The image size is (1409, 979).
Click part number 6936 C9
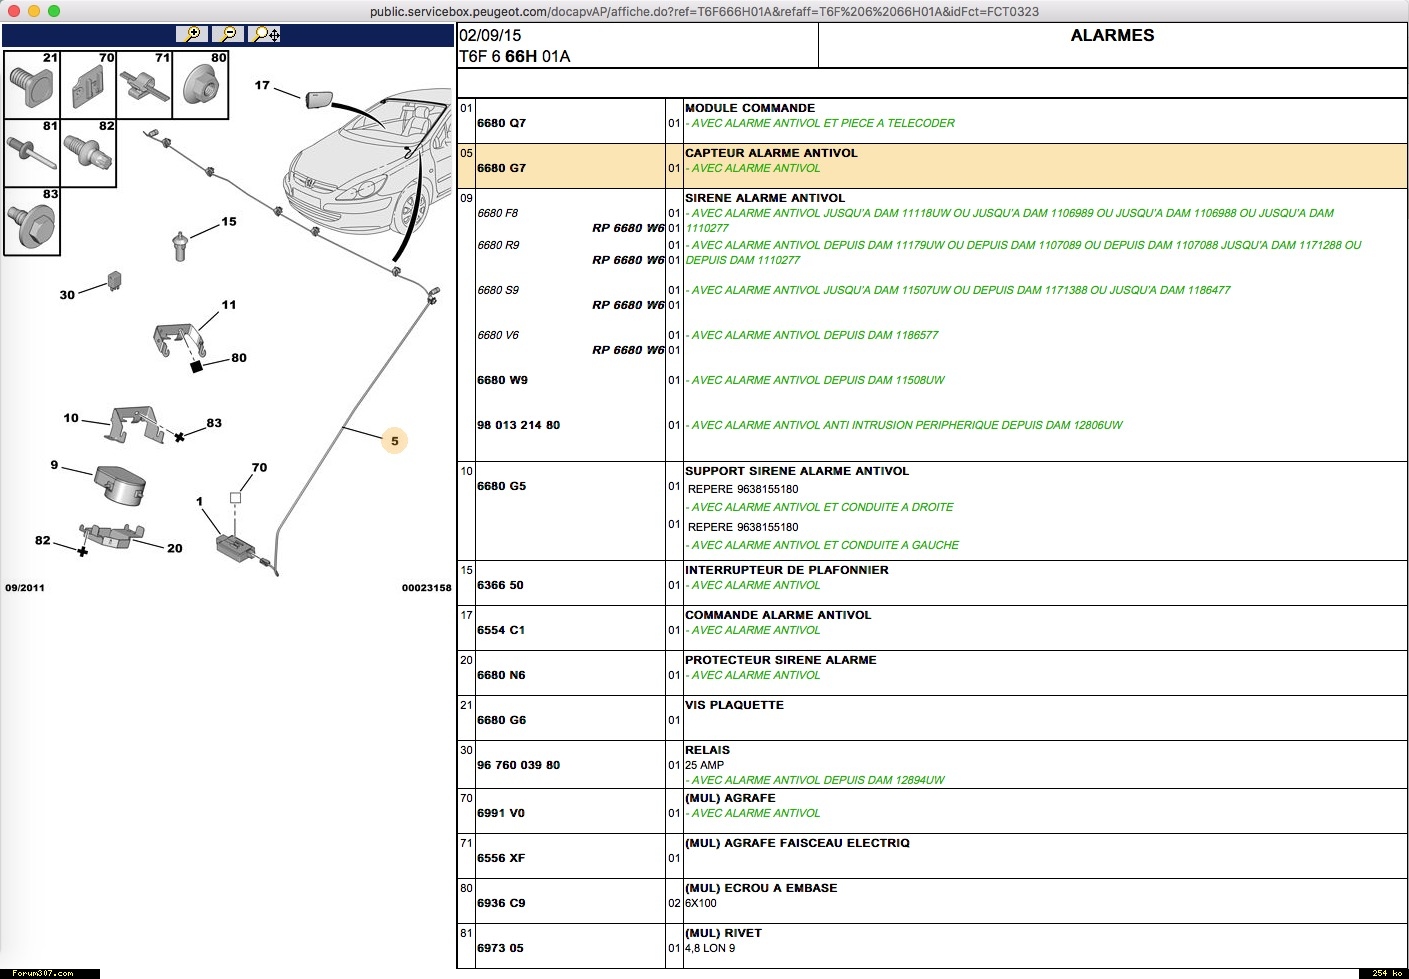click(501, 903)
